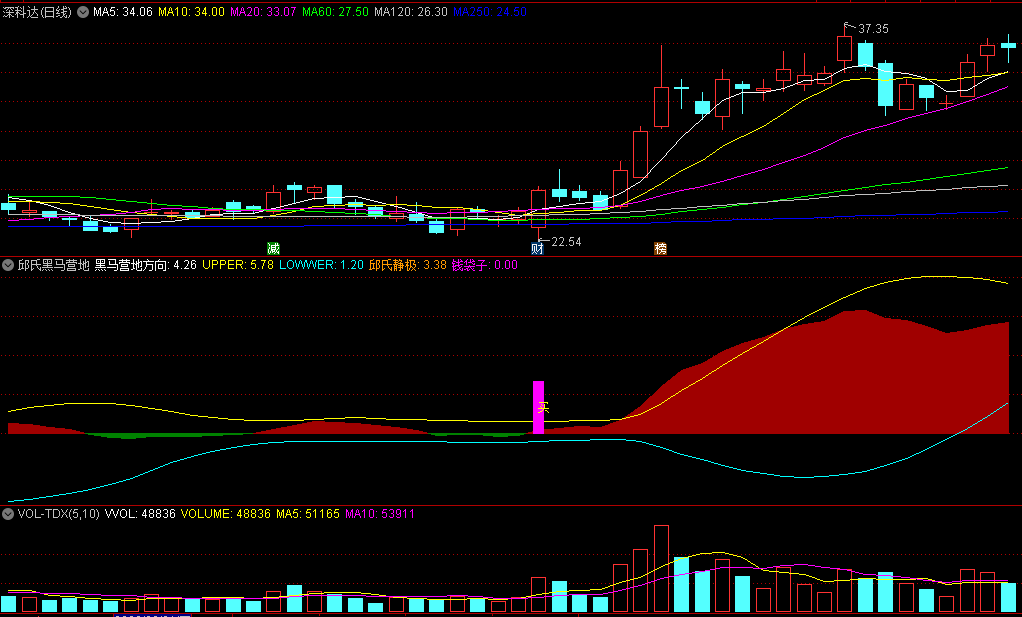Click the green 减 marker icon
The image size is (1022, 617).
pos(273,248)
